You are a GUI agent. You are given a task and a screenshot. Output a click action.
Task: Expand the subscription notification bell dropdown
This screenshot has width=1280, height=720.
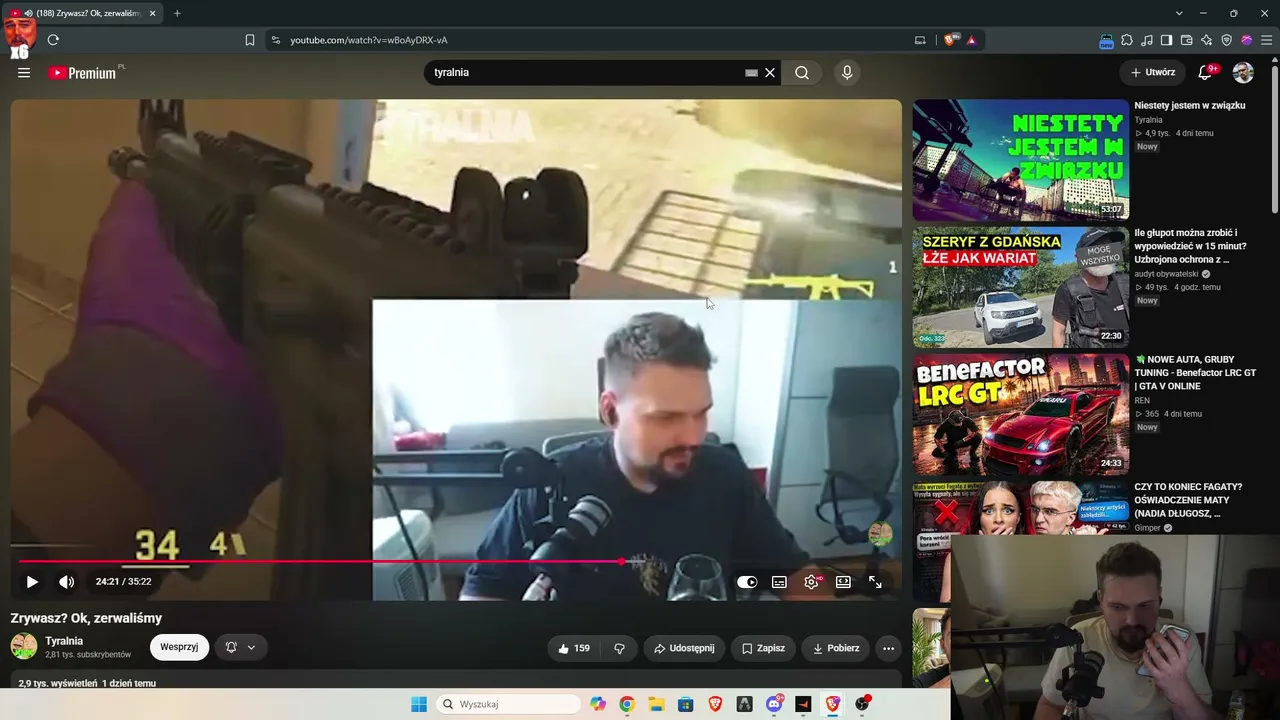(240, 647)
